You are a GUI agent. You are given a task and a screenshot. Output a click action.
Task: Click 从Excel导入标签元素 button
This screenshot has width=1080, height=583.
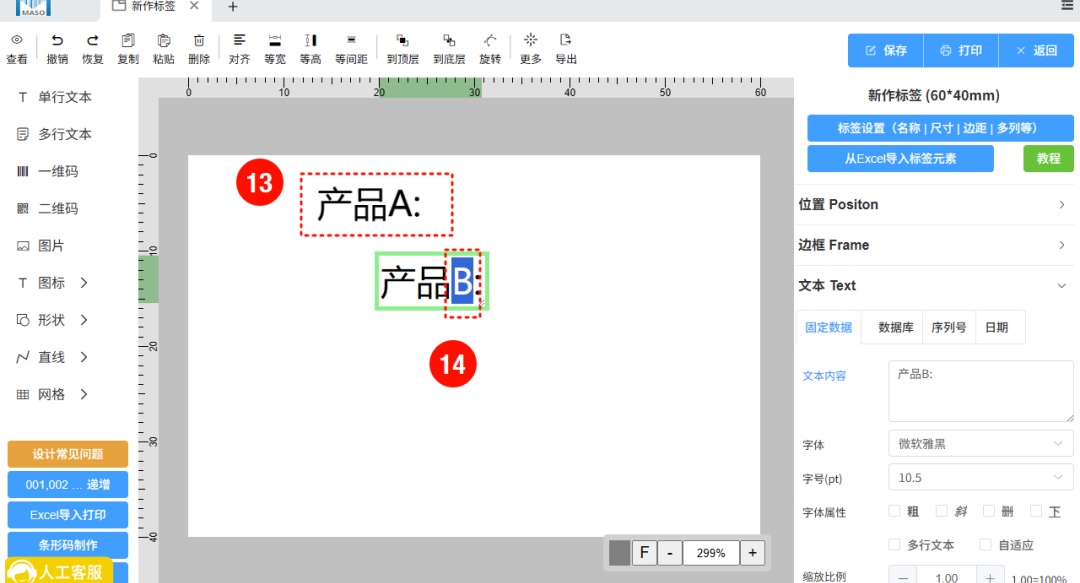point(900,158)
